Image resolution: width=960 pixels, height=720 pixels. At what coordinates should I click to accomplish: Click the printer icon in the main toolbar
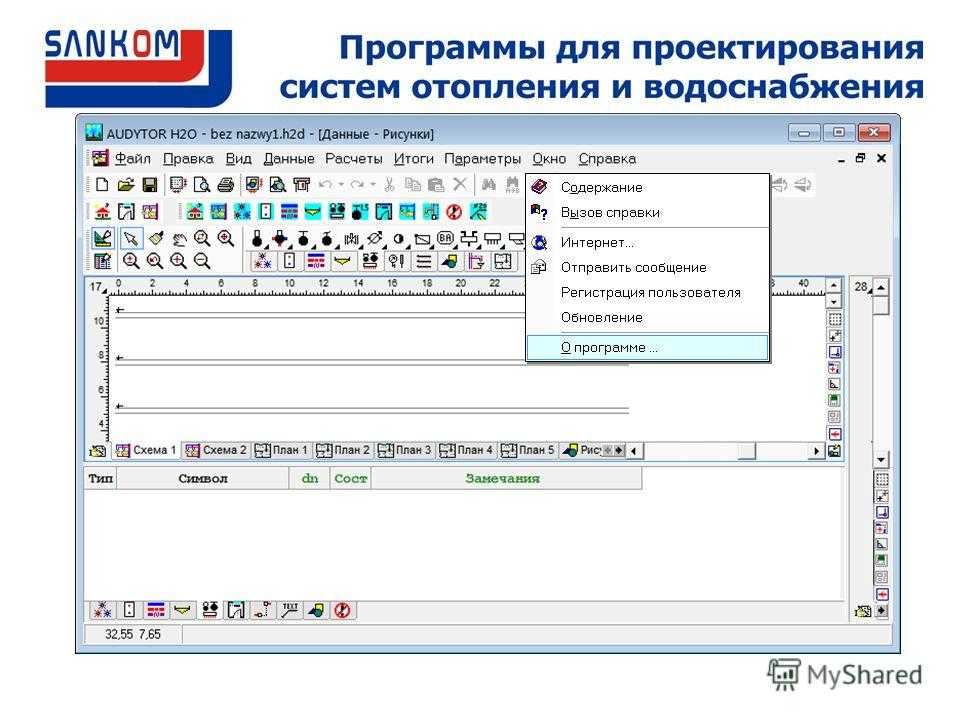(x=225, y=184)
